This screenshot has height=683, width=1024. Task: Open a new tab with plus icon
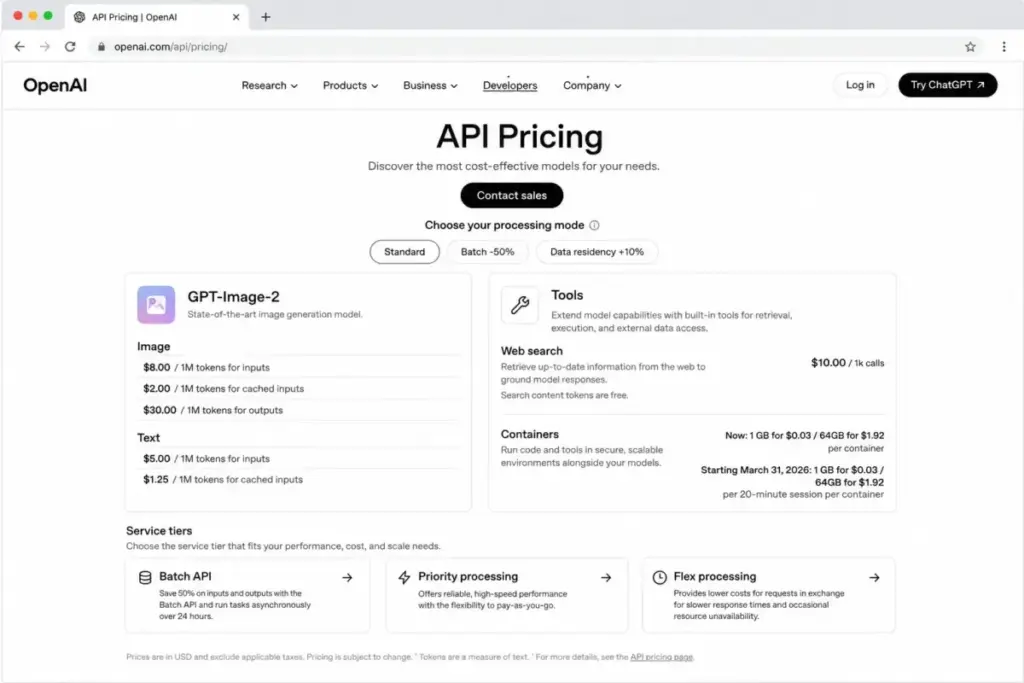click(265, 17)
